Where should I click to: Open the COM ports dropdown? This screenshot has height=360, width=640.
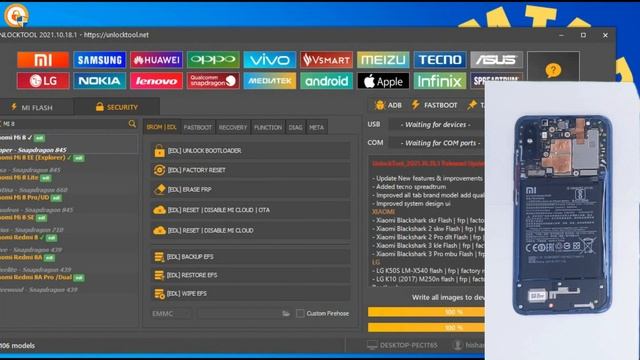pyautogui.click(x=436, y=143)
